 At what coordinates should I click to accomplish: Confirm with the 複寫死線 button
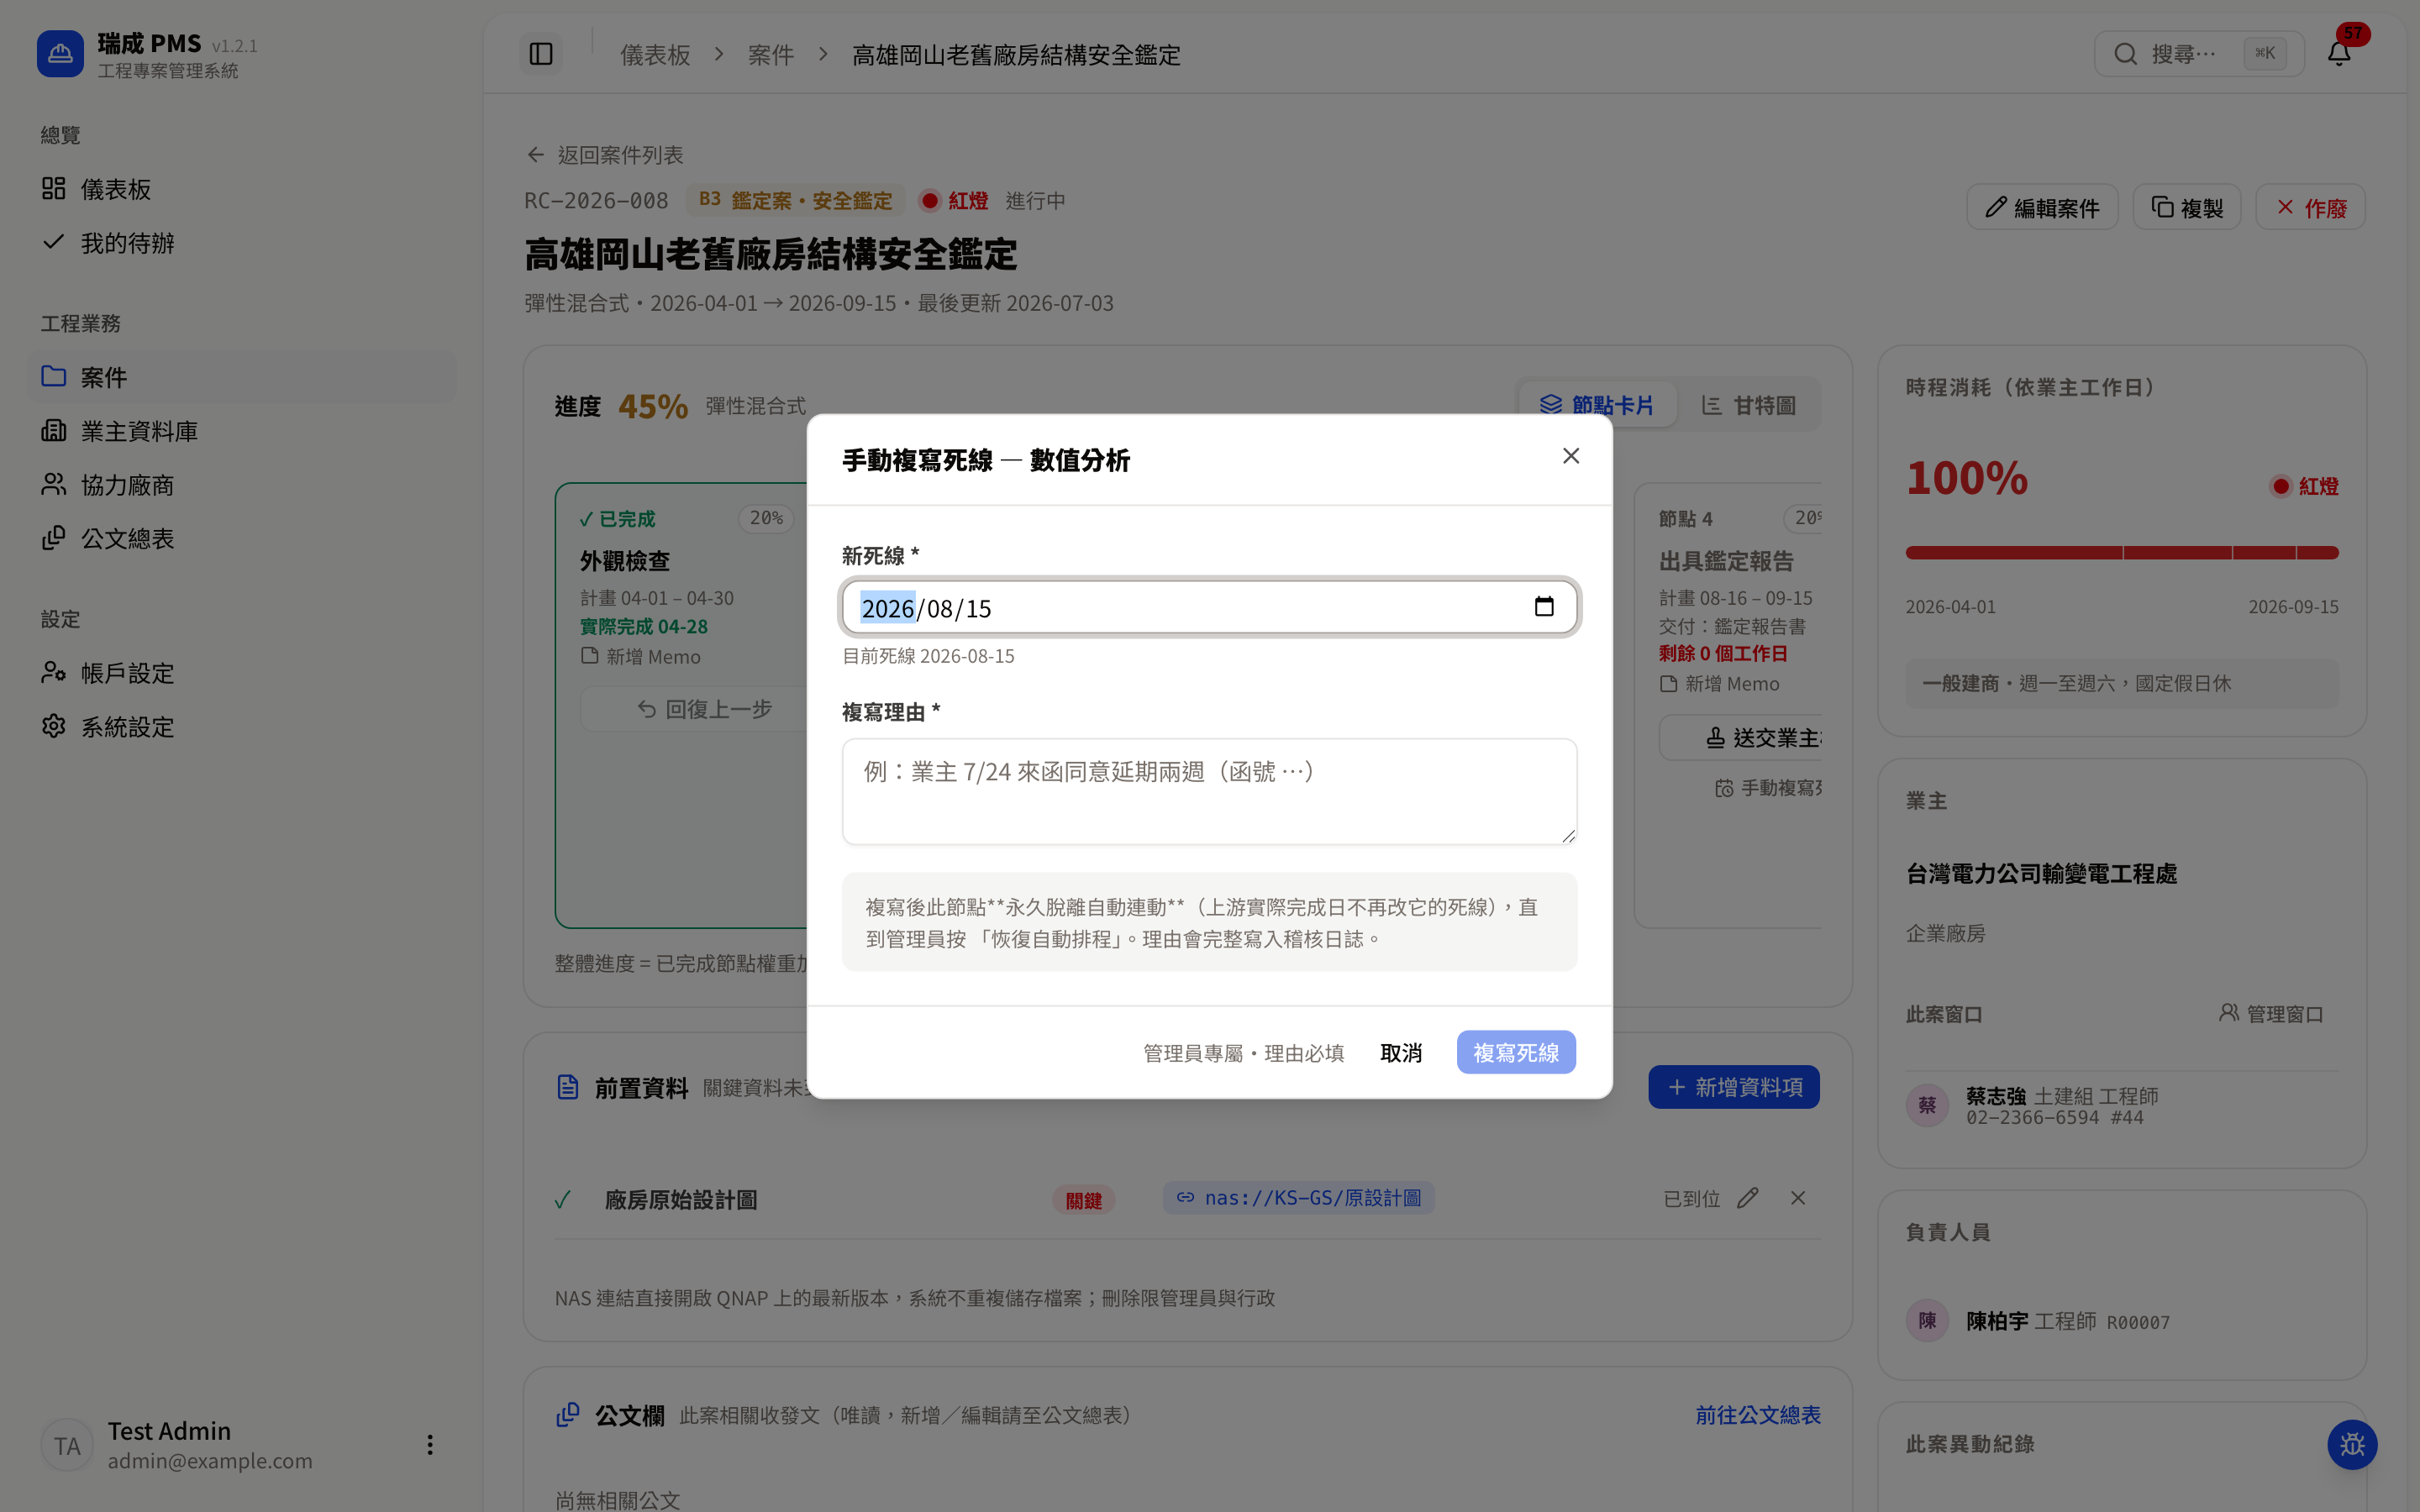coord(1515,1052)
